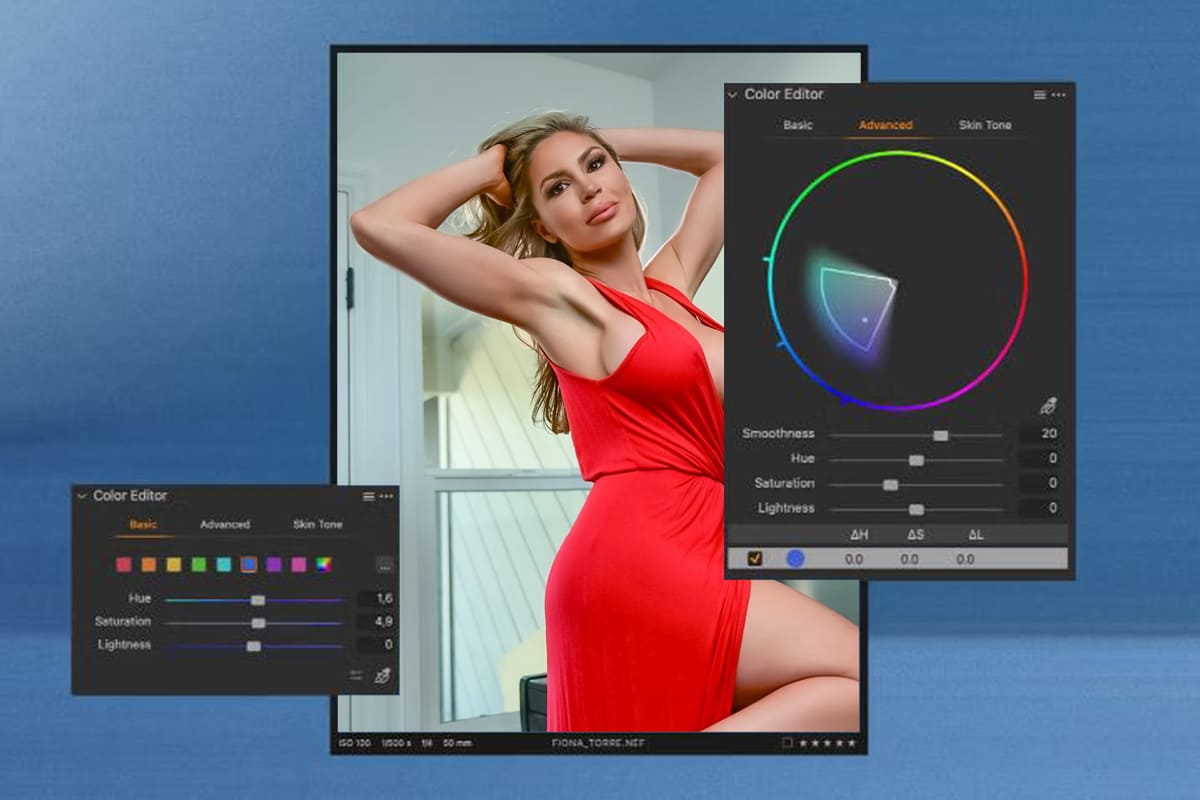Click the multicolor rainbow swatch icon

(323, 564)
